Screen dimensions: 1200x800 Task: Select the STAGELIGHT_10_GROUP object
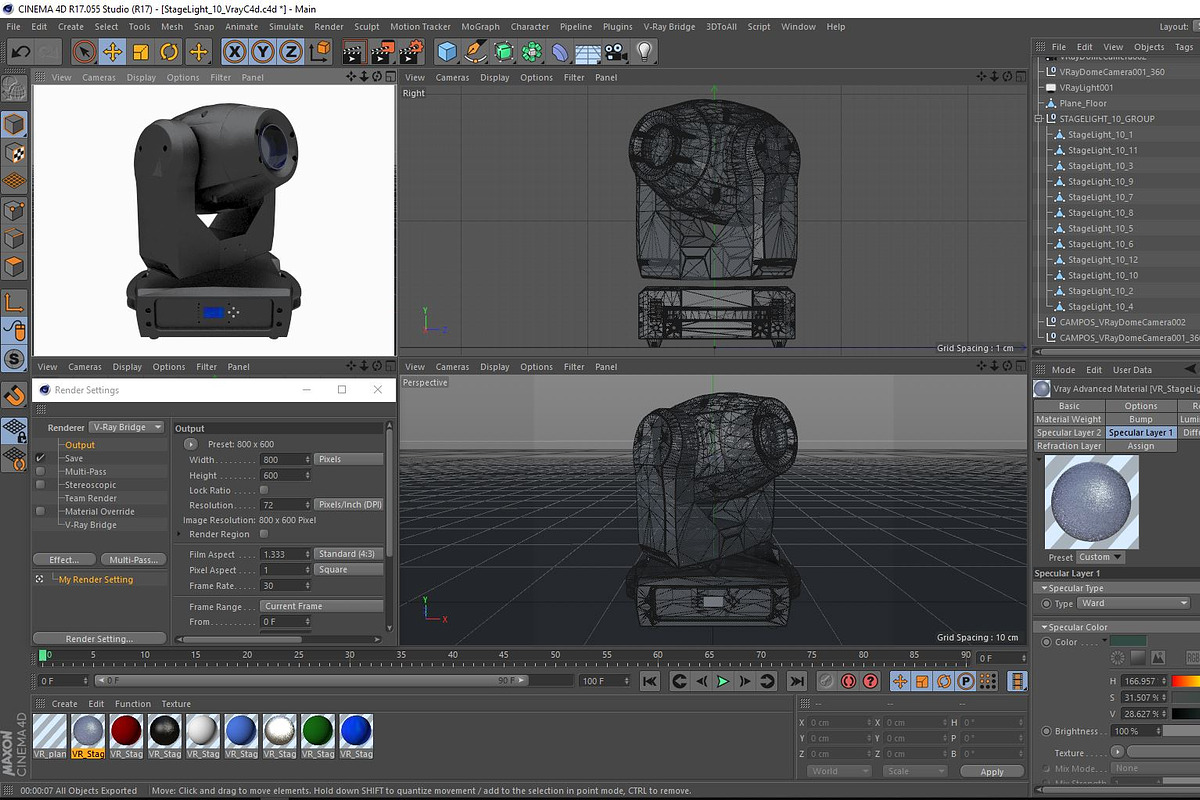(x=1107, y=119)
